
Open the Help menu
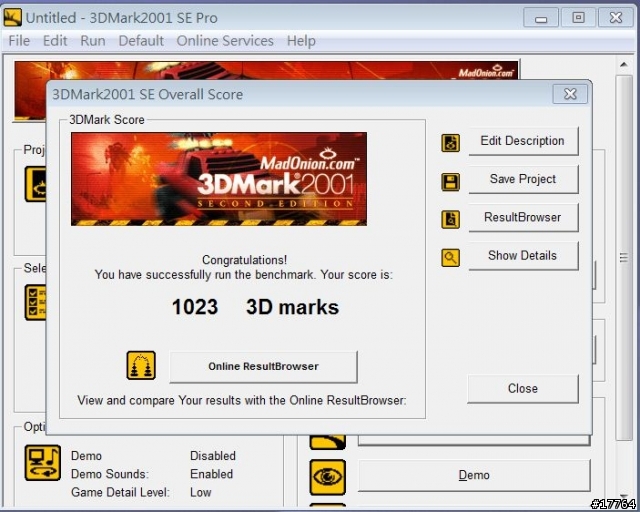tap(301, 41)
